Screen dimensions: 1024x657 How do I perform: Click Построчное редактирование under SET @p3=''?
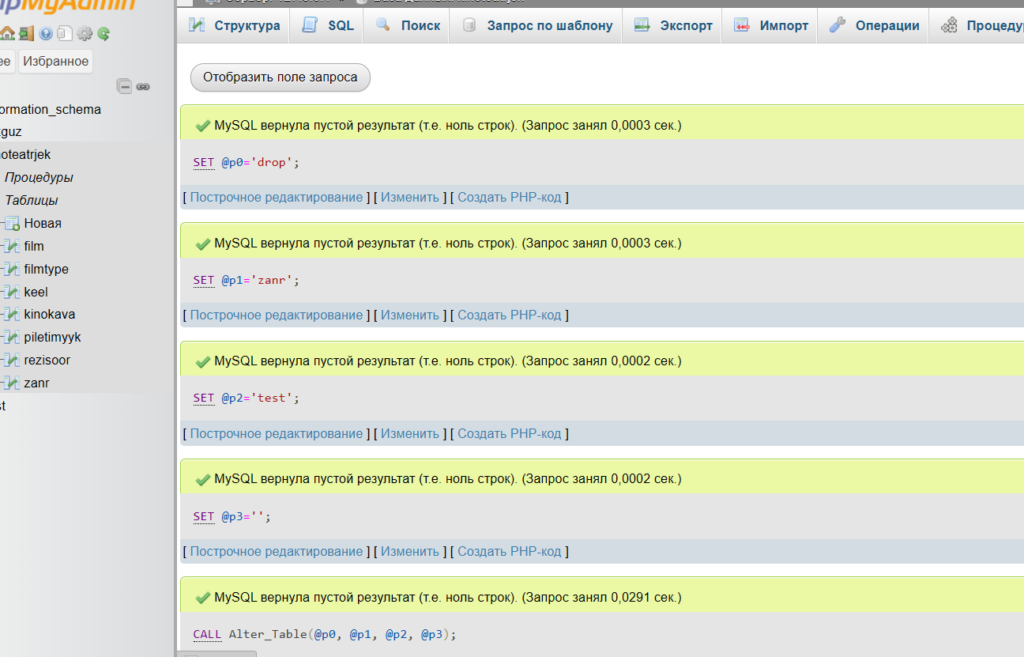[276, 551]
